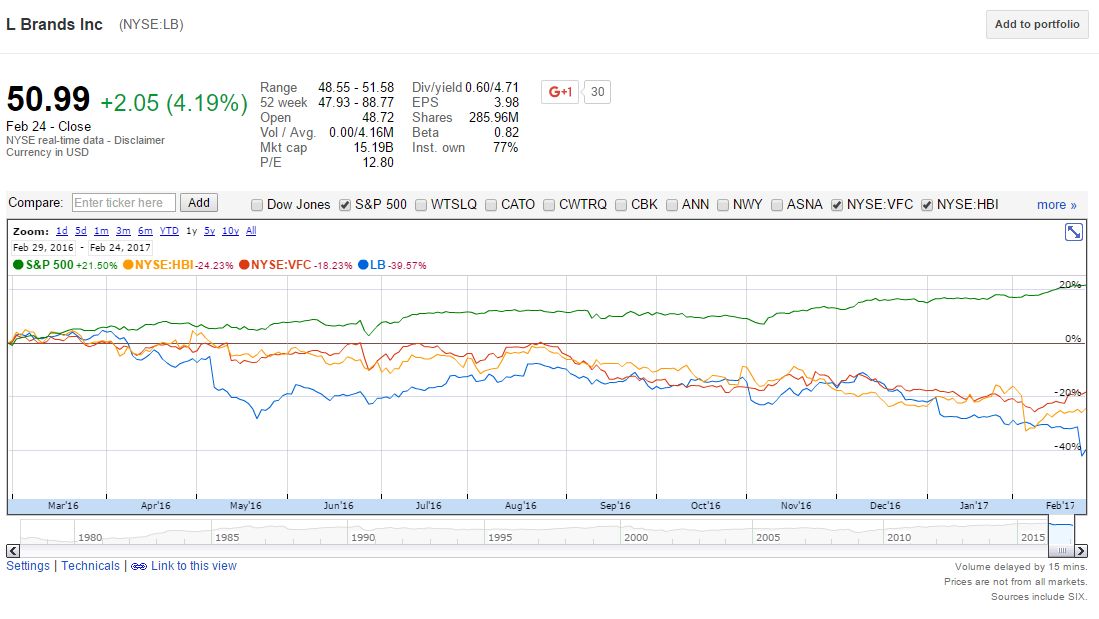Click the blue LB legend dot
The image size is (1099, 619).
[363, 265]
